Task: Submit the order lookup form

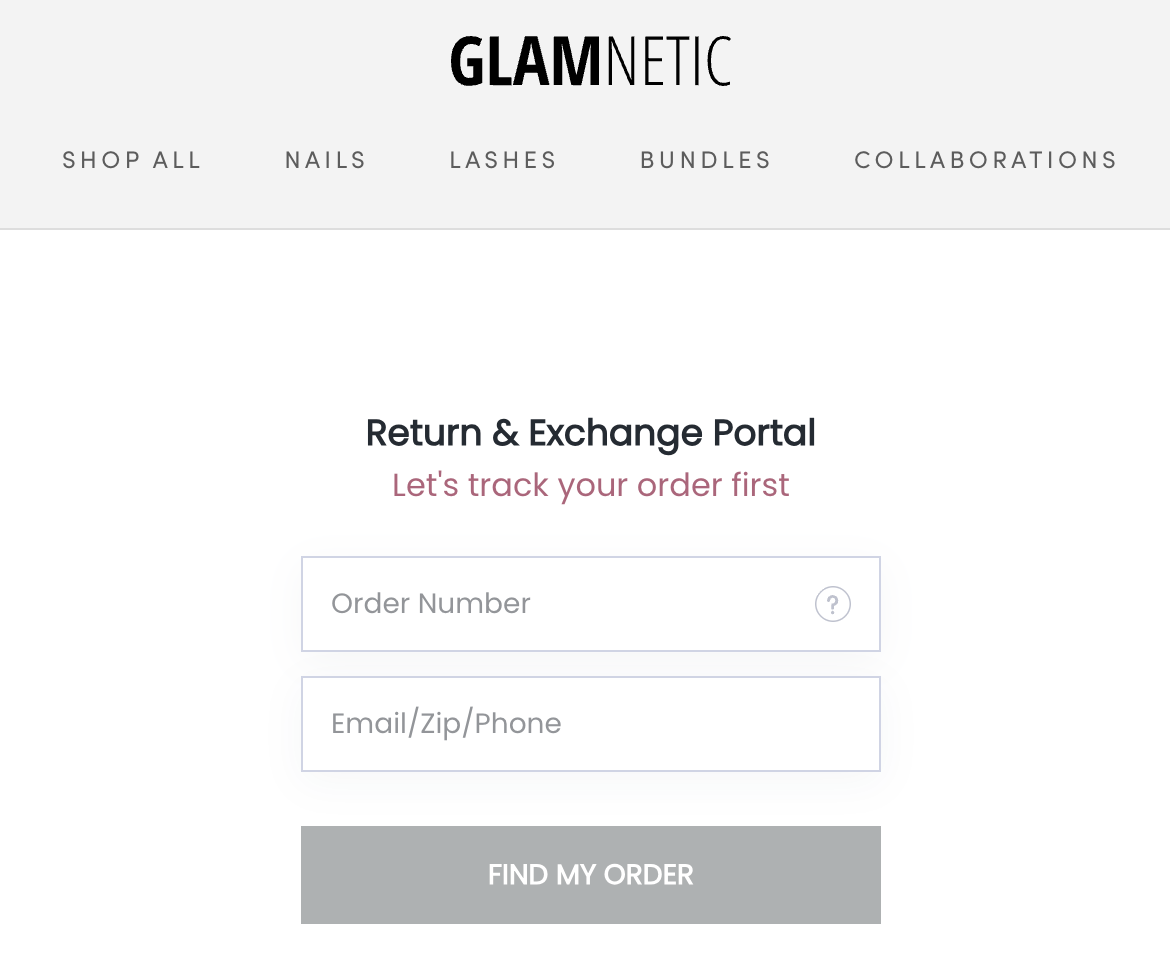Action: [x=590, y=875]
